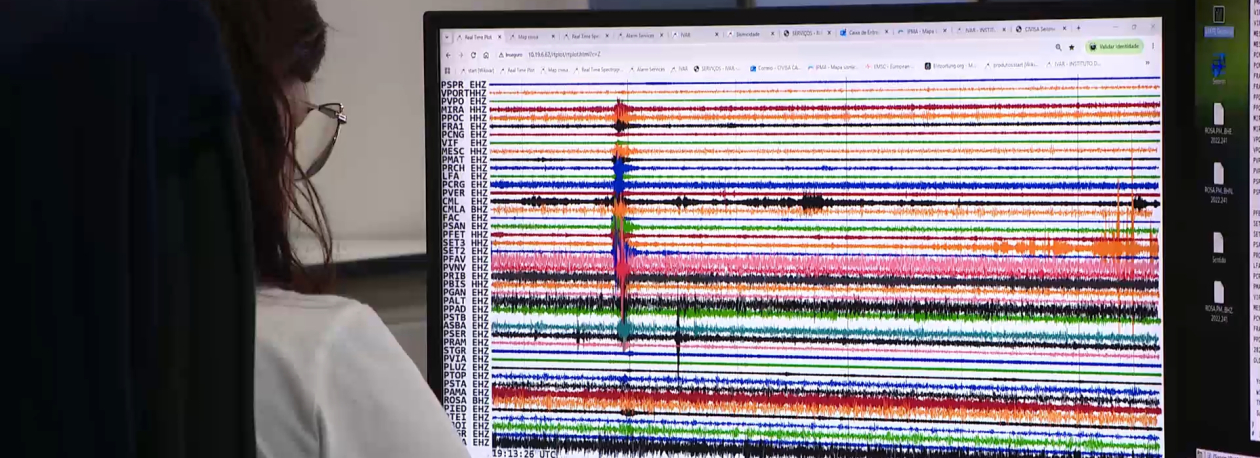
Task: Close the Real Time Plot tab
Action: click(499, 37)
